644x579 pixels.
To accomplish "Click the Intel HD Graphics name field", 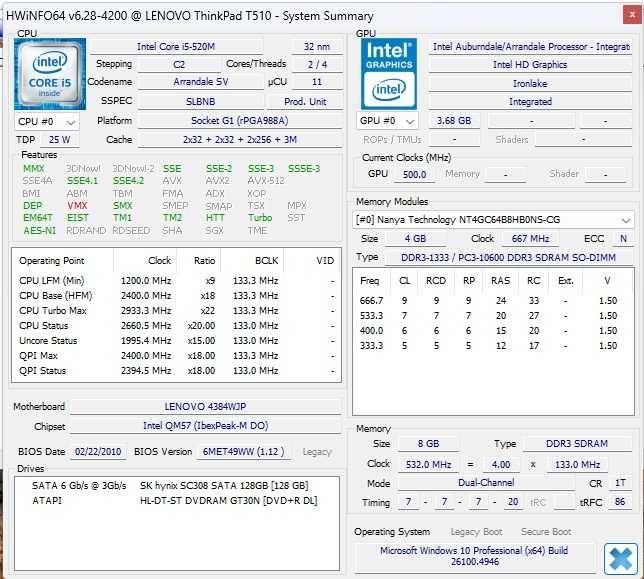I will coord(530,64).
